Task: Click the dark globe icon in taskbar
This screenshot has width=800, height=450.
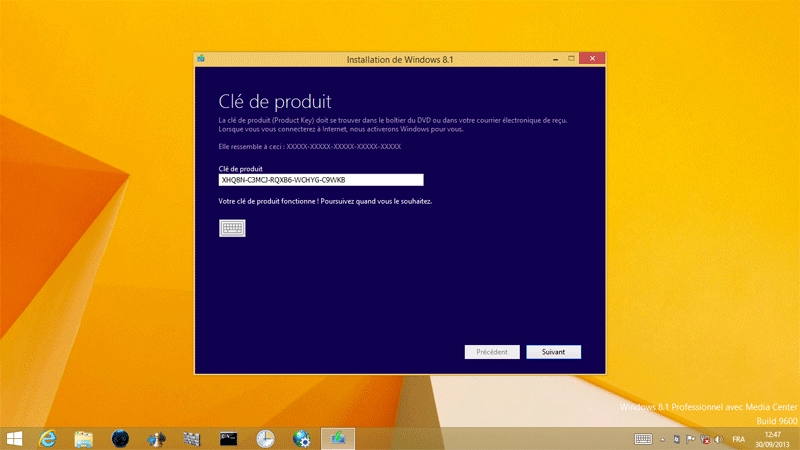Action: pos(120,438)
